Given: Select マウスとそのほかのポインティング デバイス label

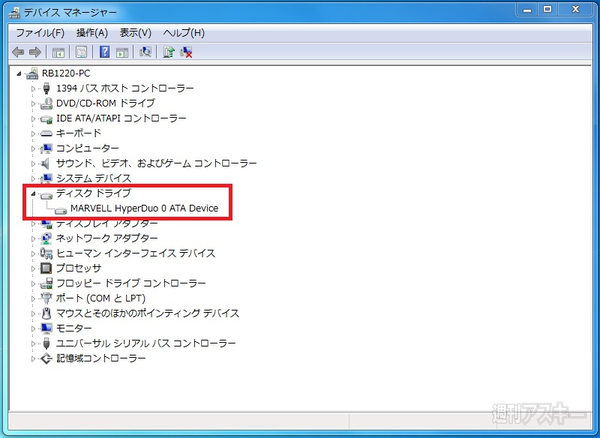Looking at the screenshot, I should tap(148, 313).
